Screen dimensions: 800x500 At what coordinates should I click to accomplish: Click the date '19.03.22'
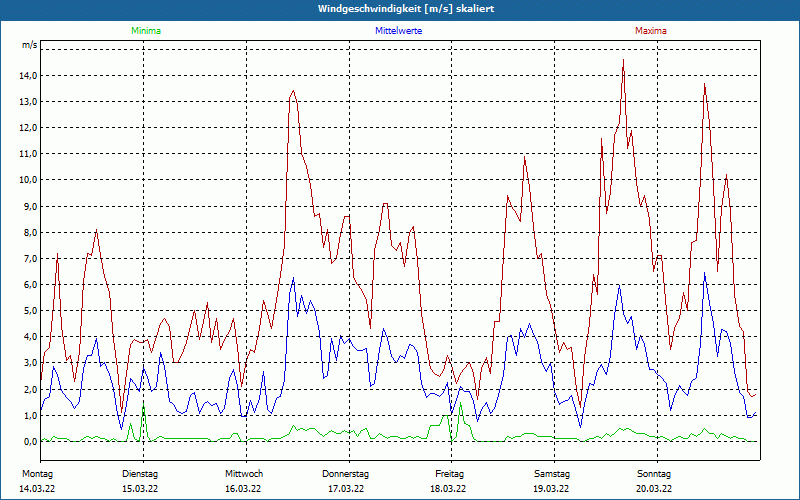pos(551,488)
